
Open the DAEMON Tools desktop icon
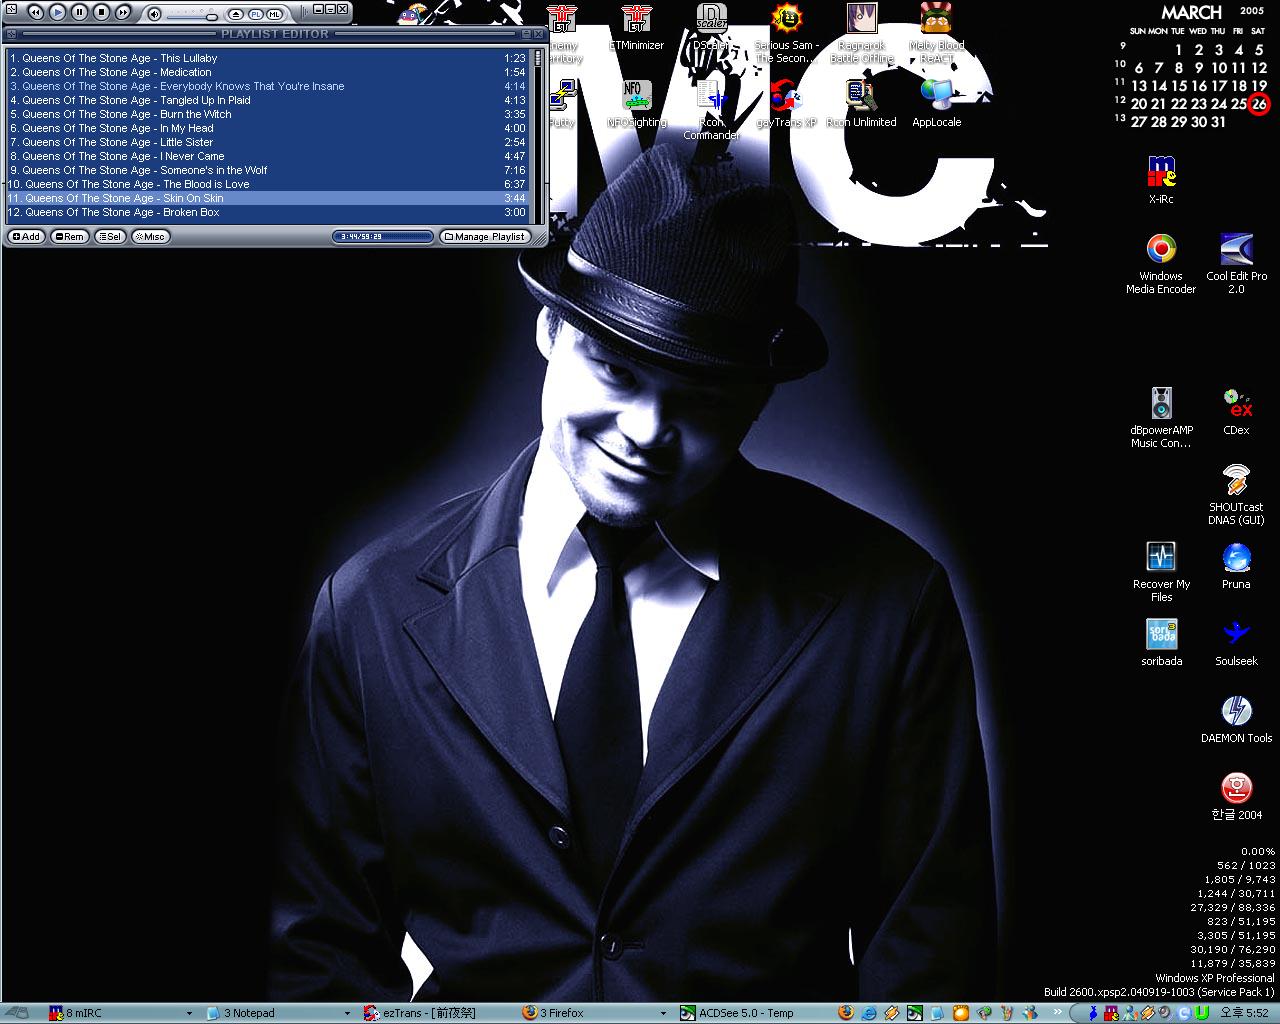[1236, 712]
